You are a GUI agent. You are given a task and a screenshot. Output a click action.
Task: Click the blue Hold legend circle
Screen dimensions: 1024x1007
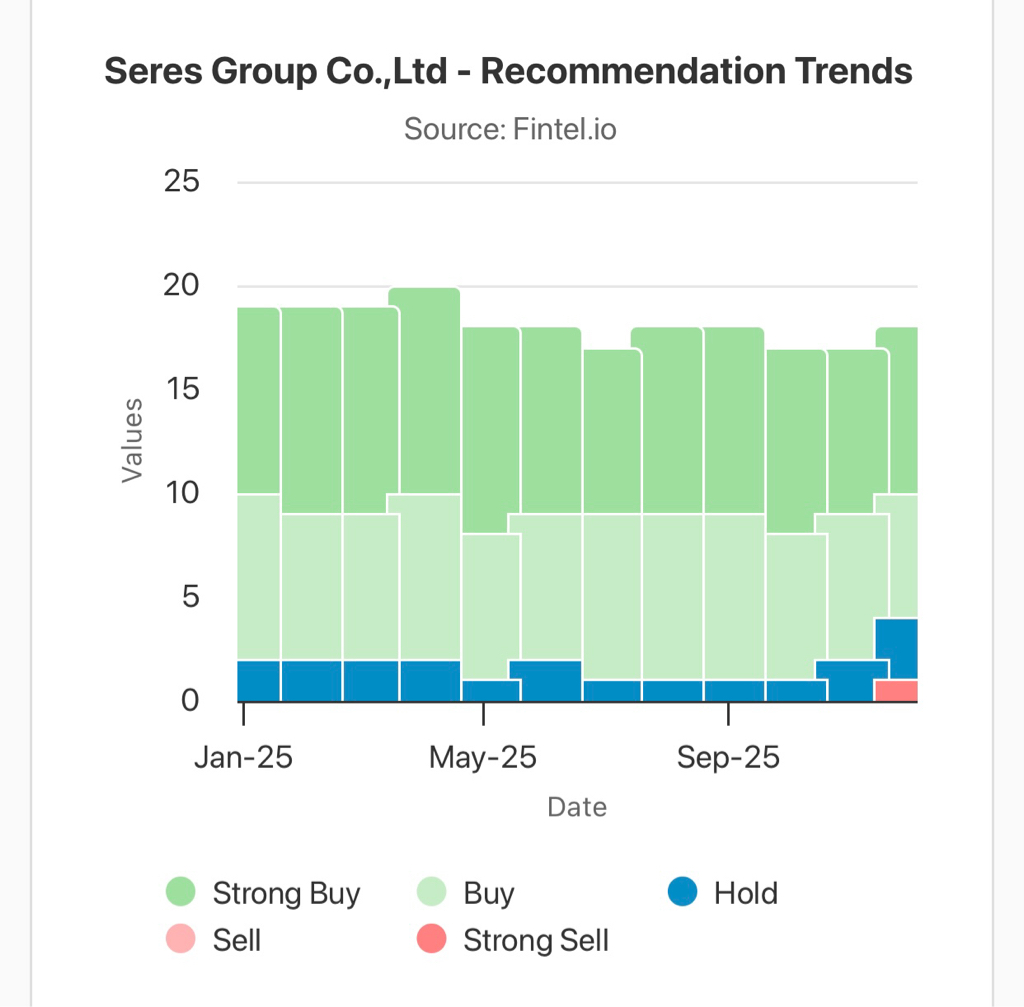683,892
